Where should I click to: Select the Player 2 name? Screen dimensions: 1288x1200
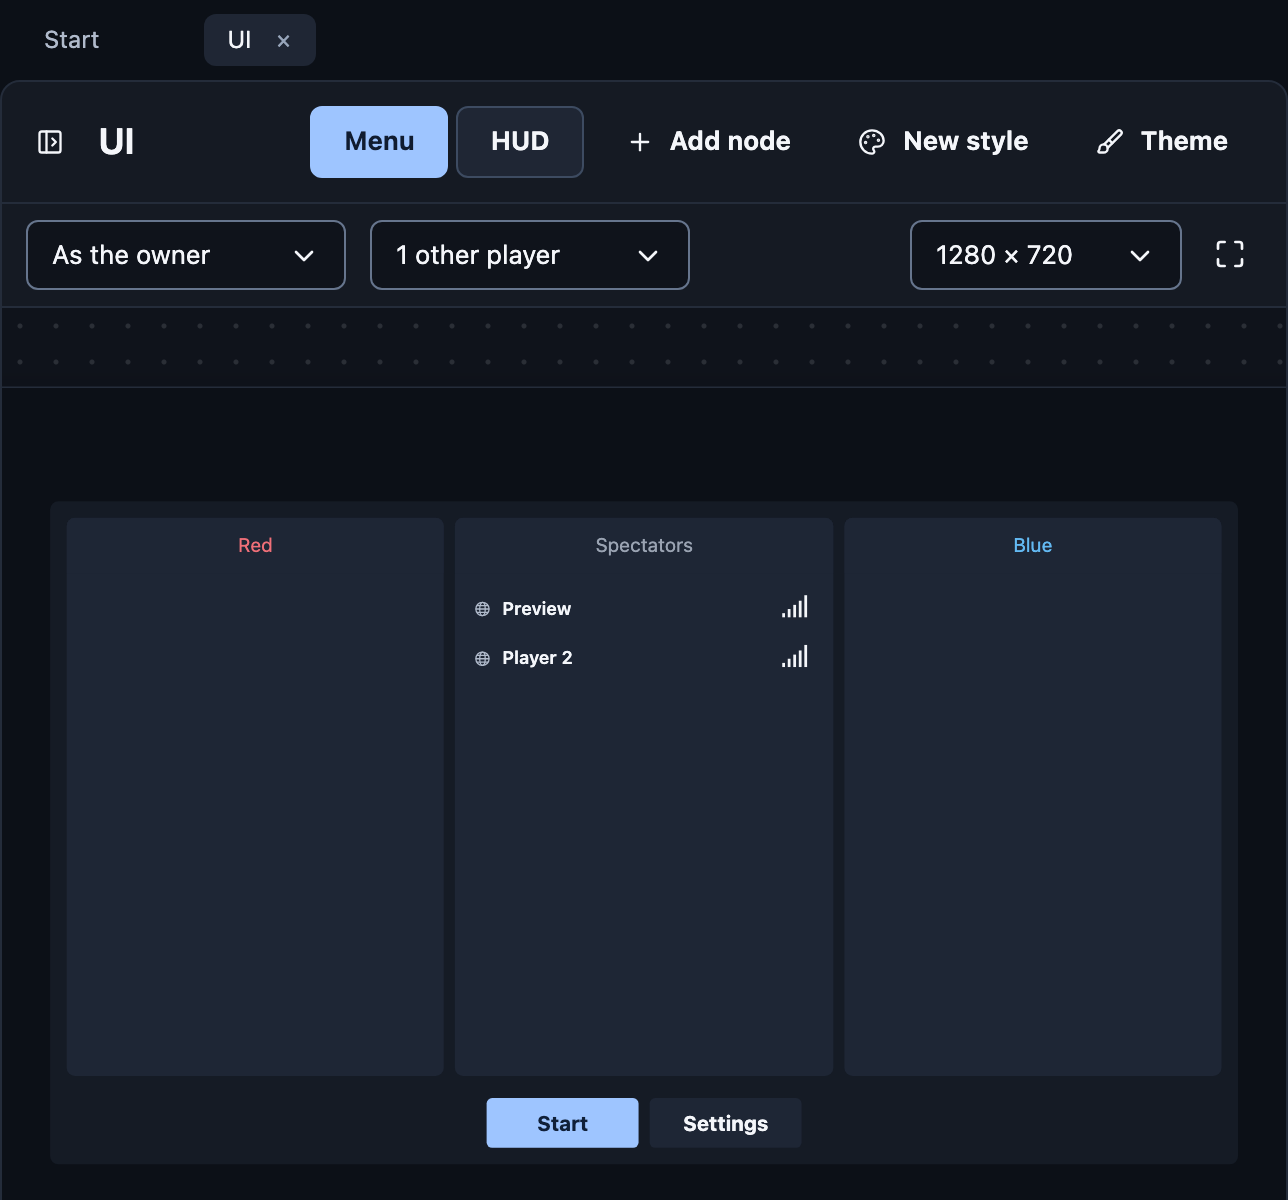[537, 658]
